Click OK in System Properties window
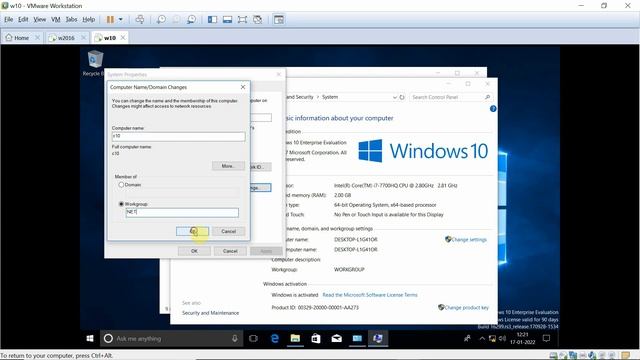The width and height of the screenshot is (640, 360). click(x=194, y=251)
